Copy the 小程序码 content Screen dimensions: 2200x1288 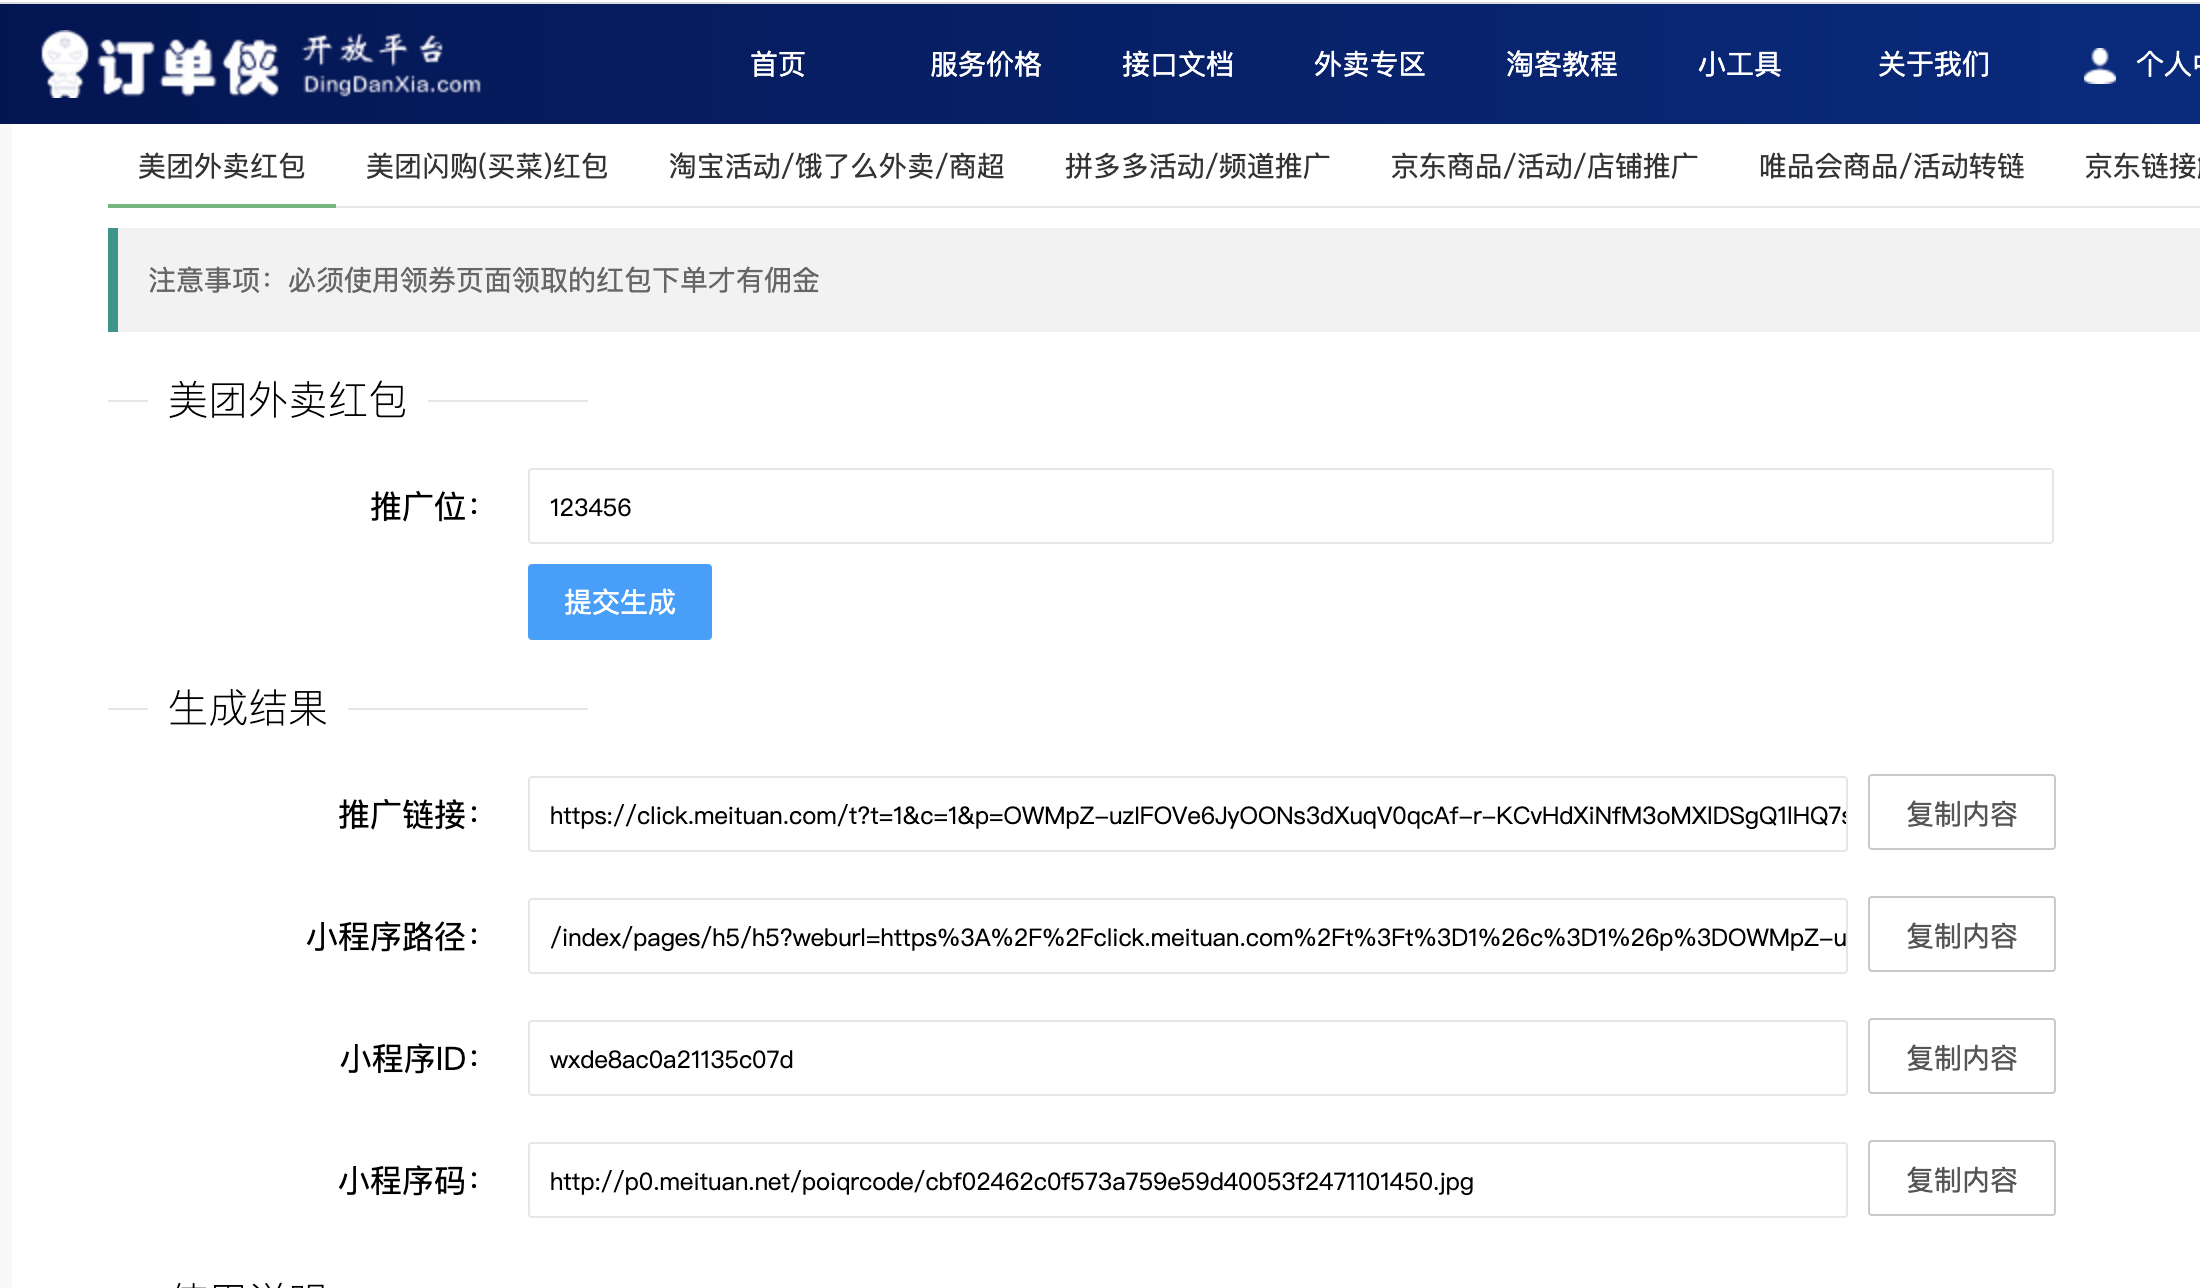[1961, 1179]
